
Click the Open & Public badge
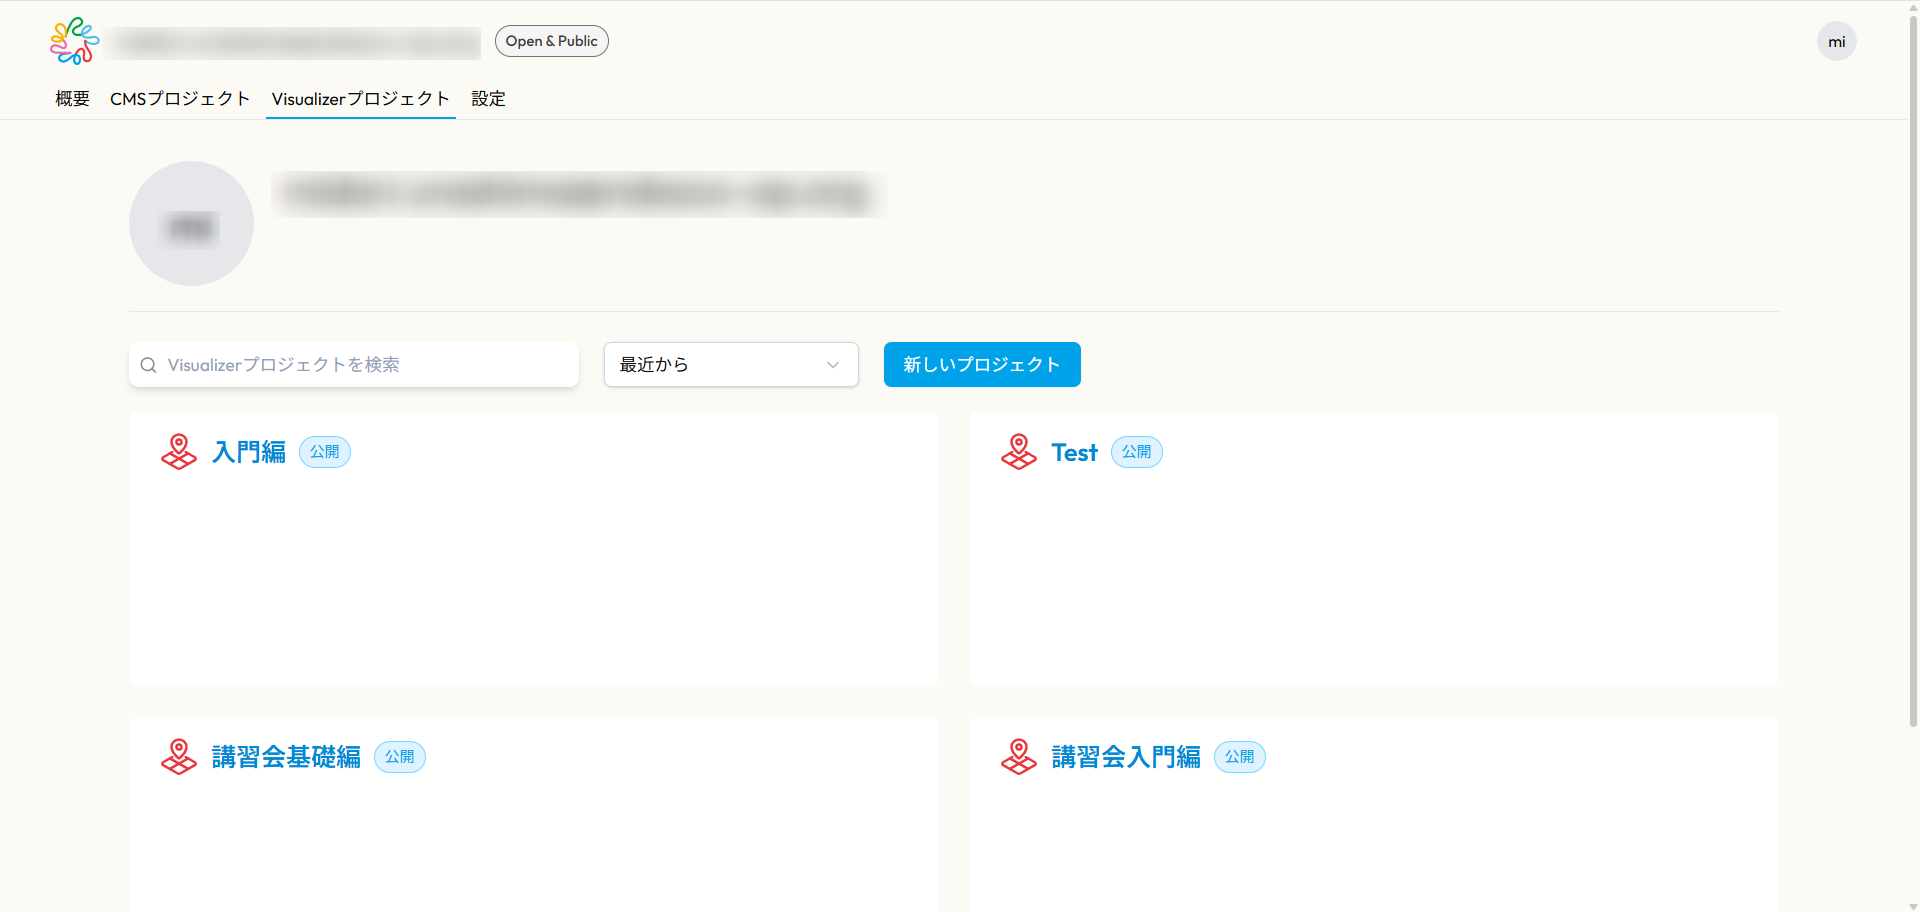click(x=551, y=41)
